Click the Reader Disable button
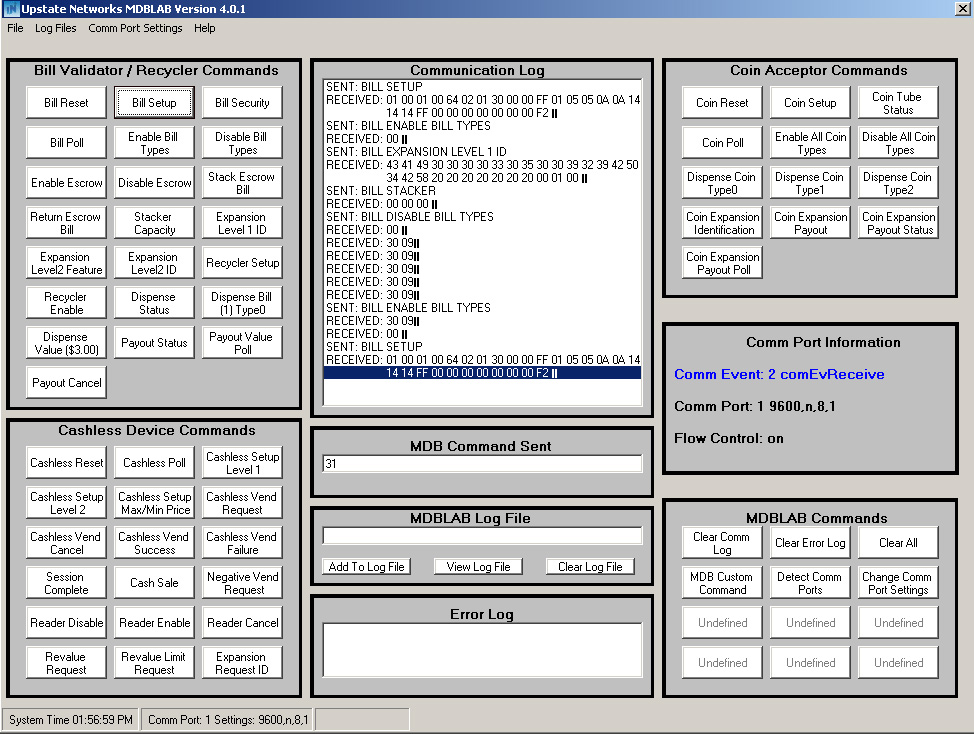The height and width of the screenshot is (734, 974). tap(66, 623)
